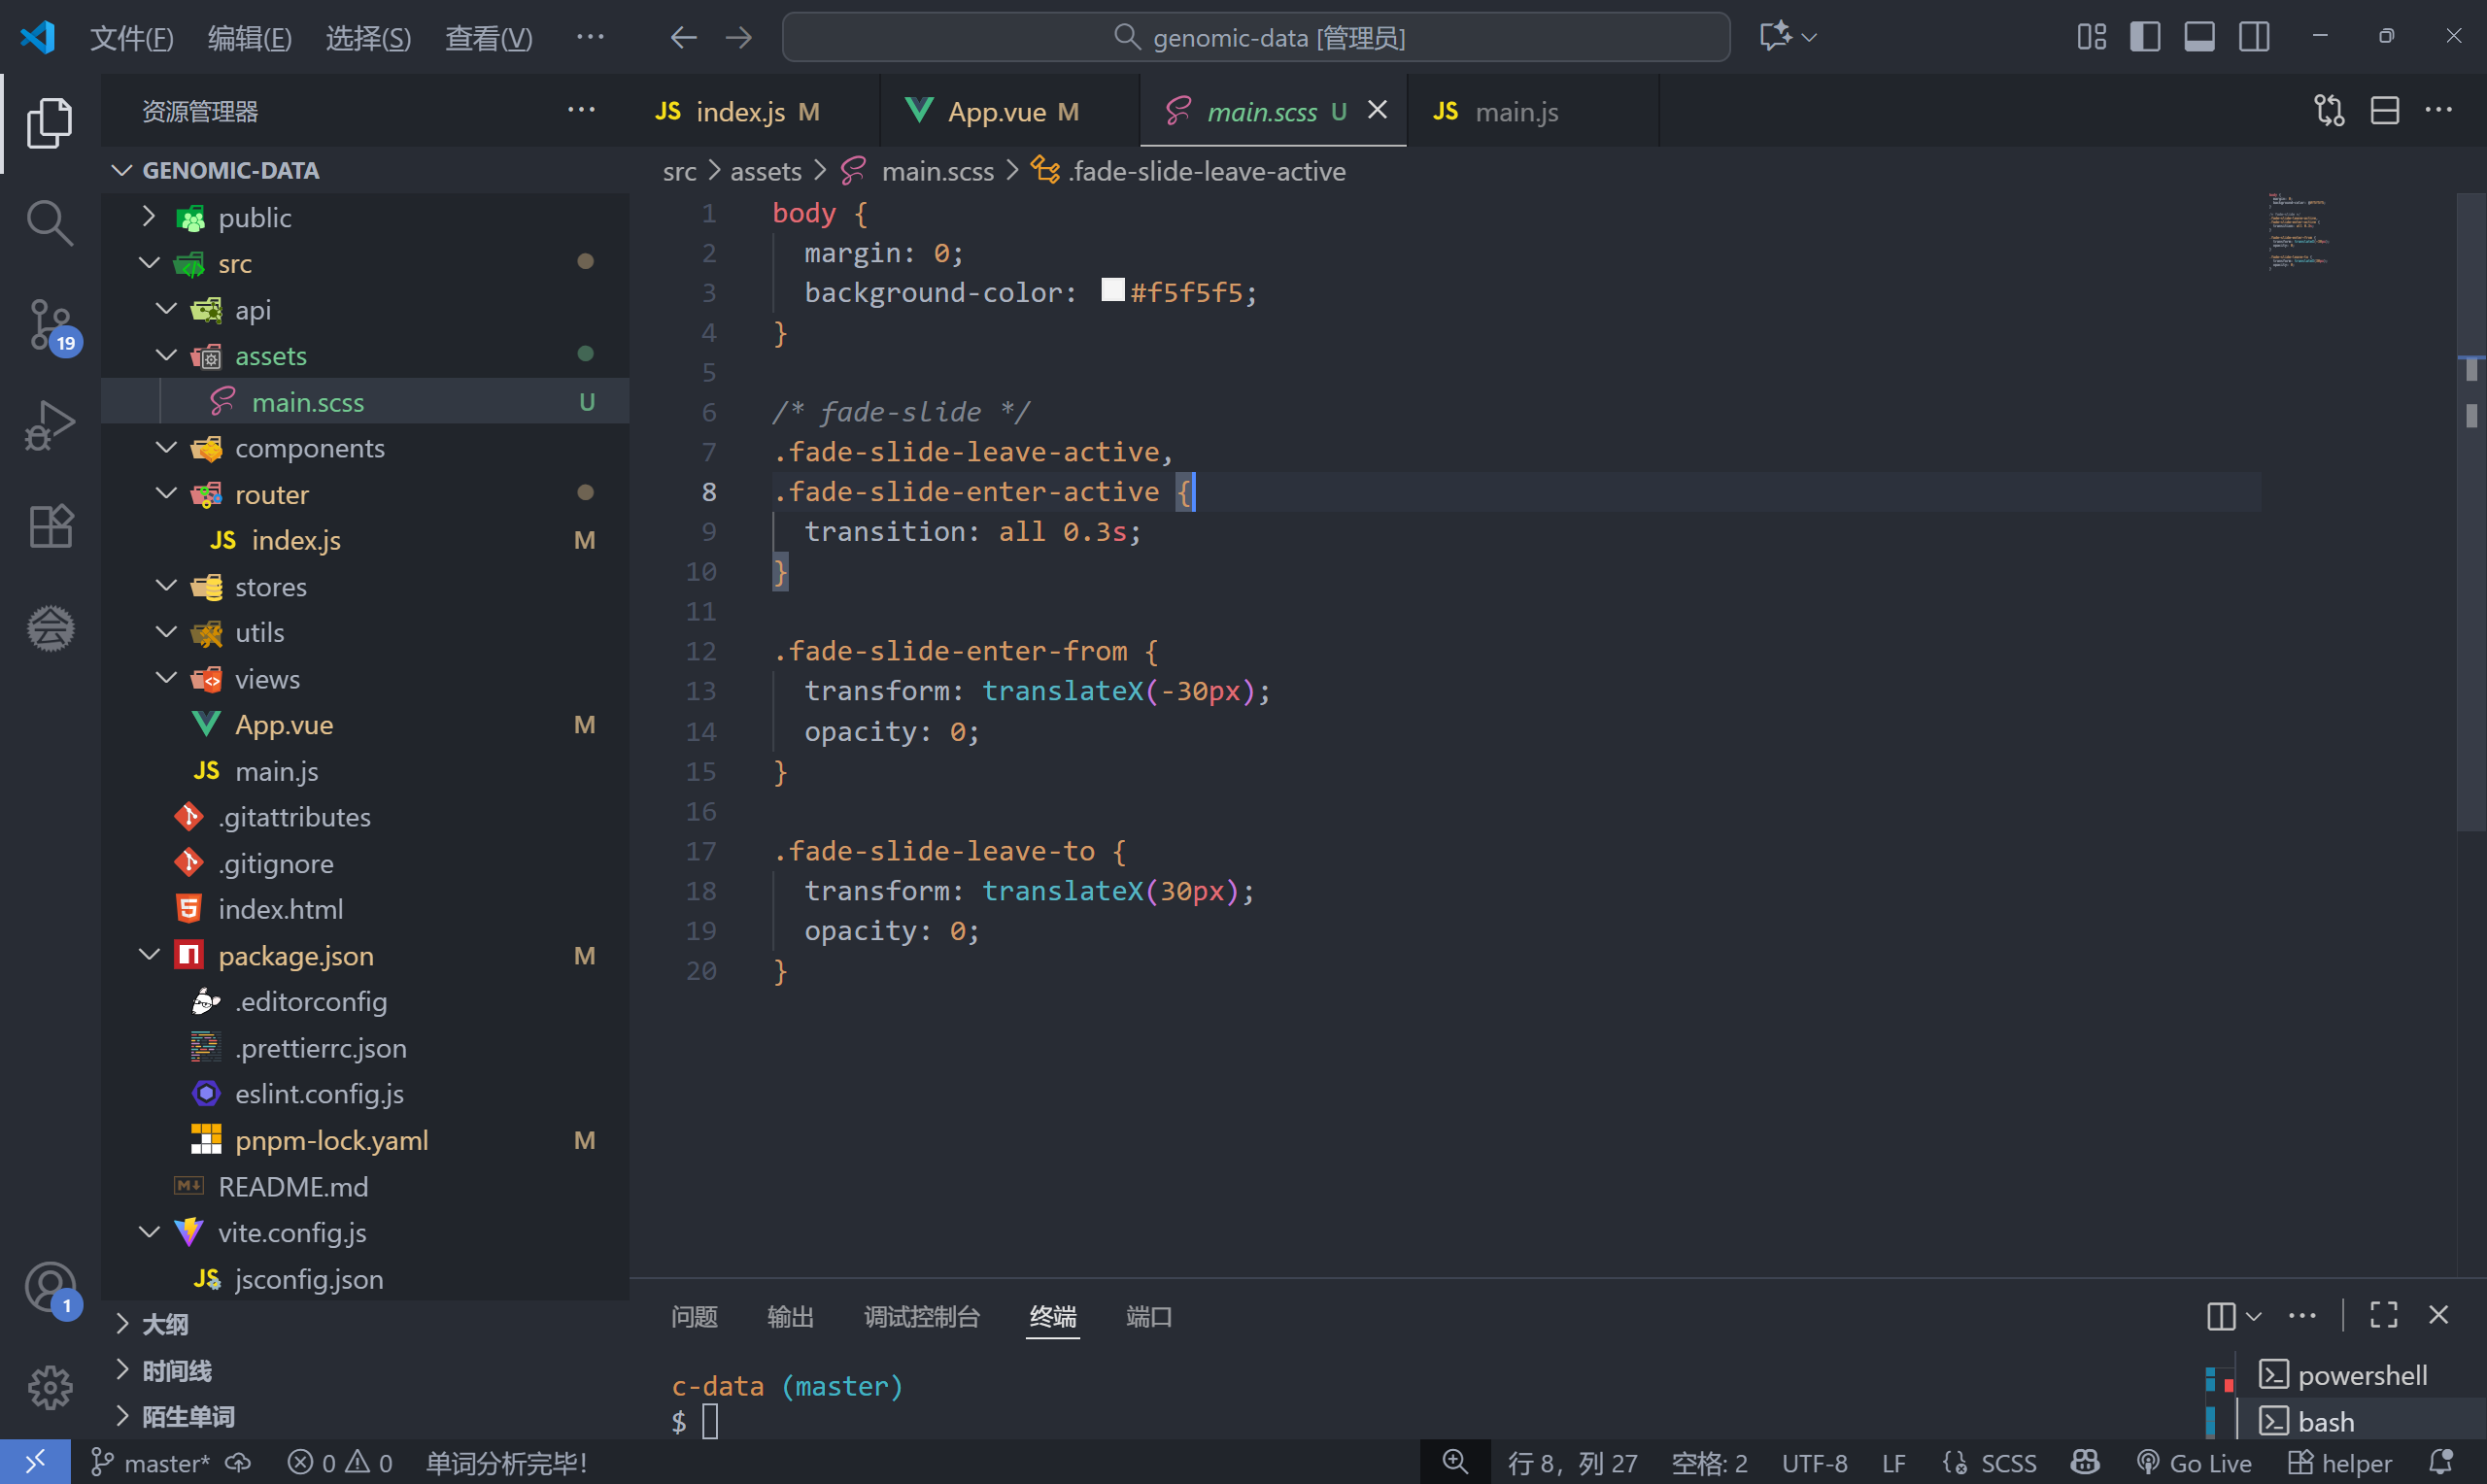Open the 问题 problems panel tab
Screen dimensions: 2487x1484
[x=694, y=1316]
